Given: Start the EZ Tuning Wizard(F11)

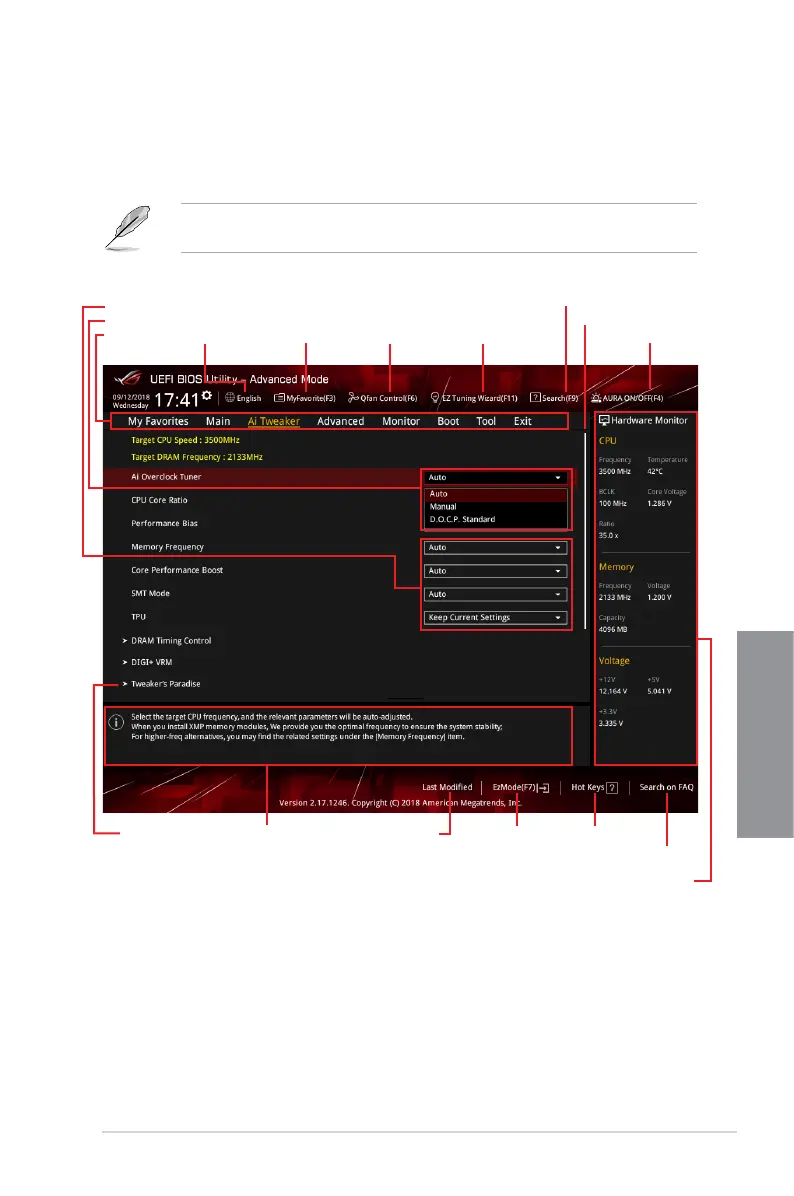Looking at the screenshot, I should 474,398.
